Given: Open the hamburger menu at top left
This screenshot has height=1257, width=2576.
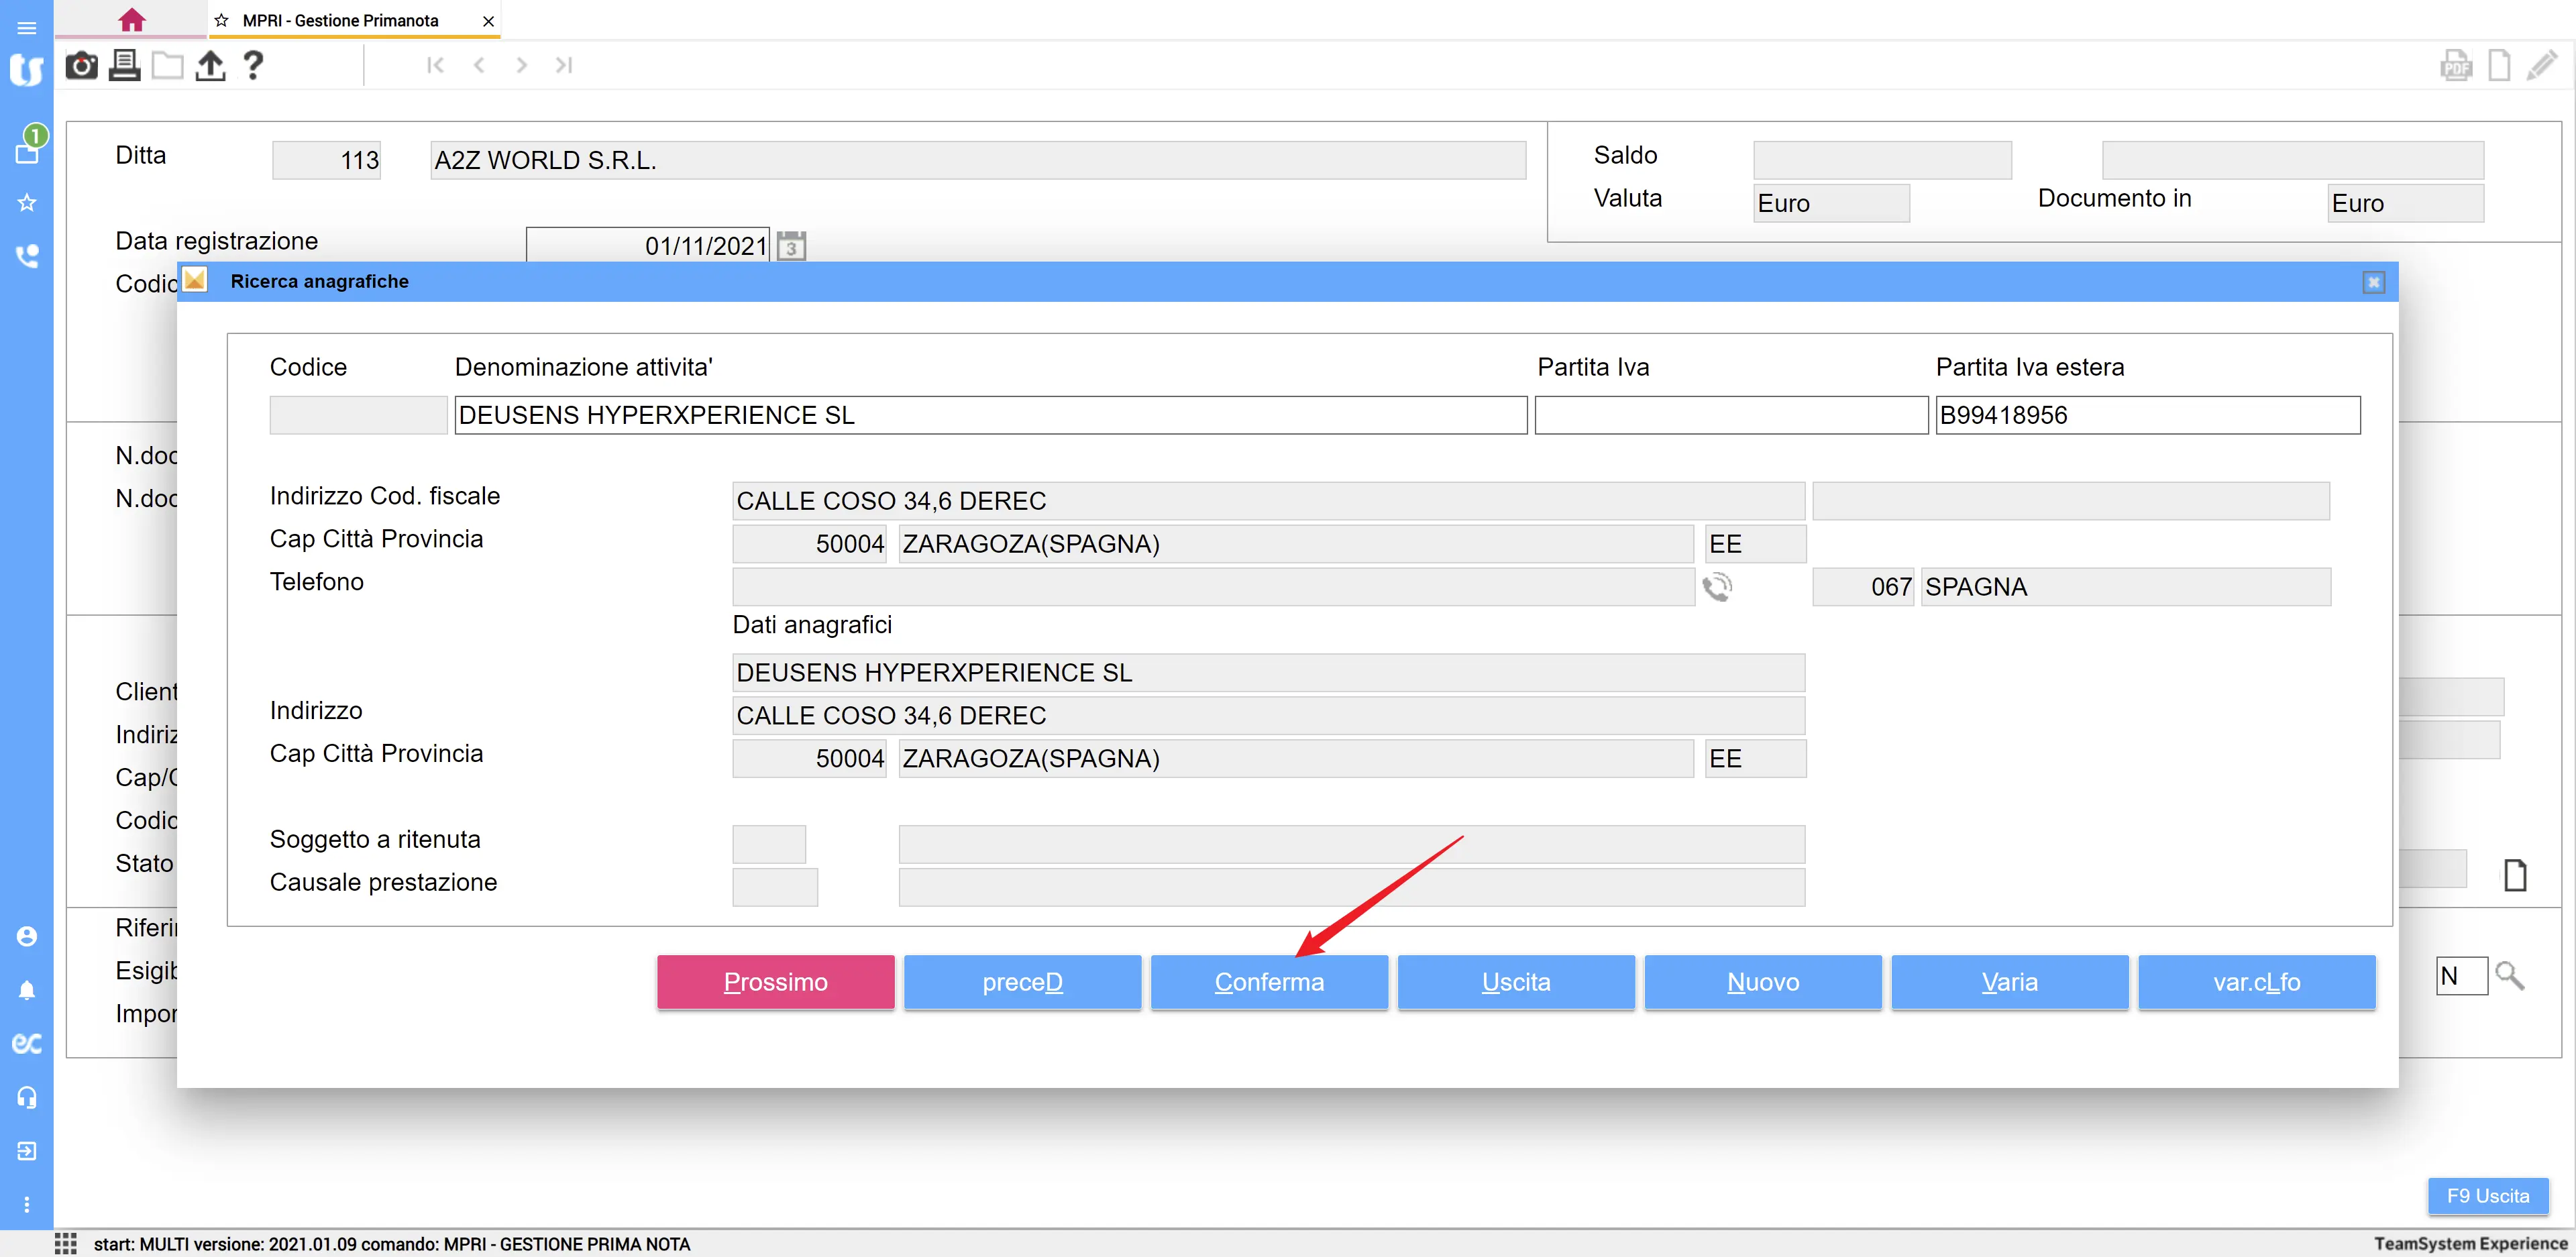Looking at the screenshot, I should [27, 27].
